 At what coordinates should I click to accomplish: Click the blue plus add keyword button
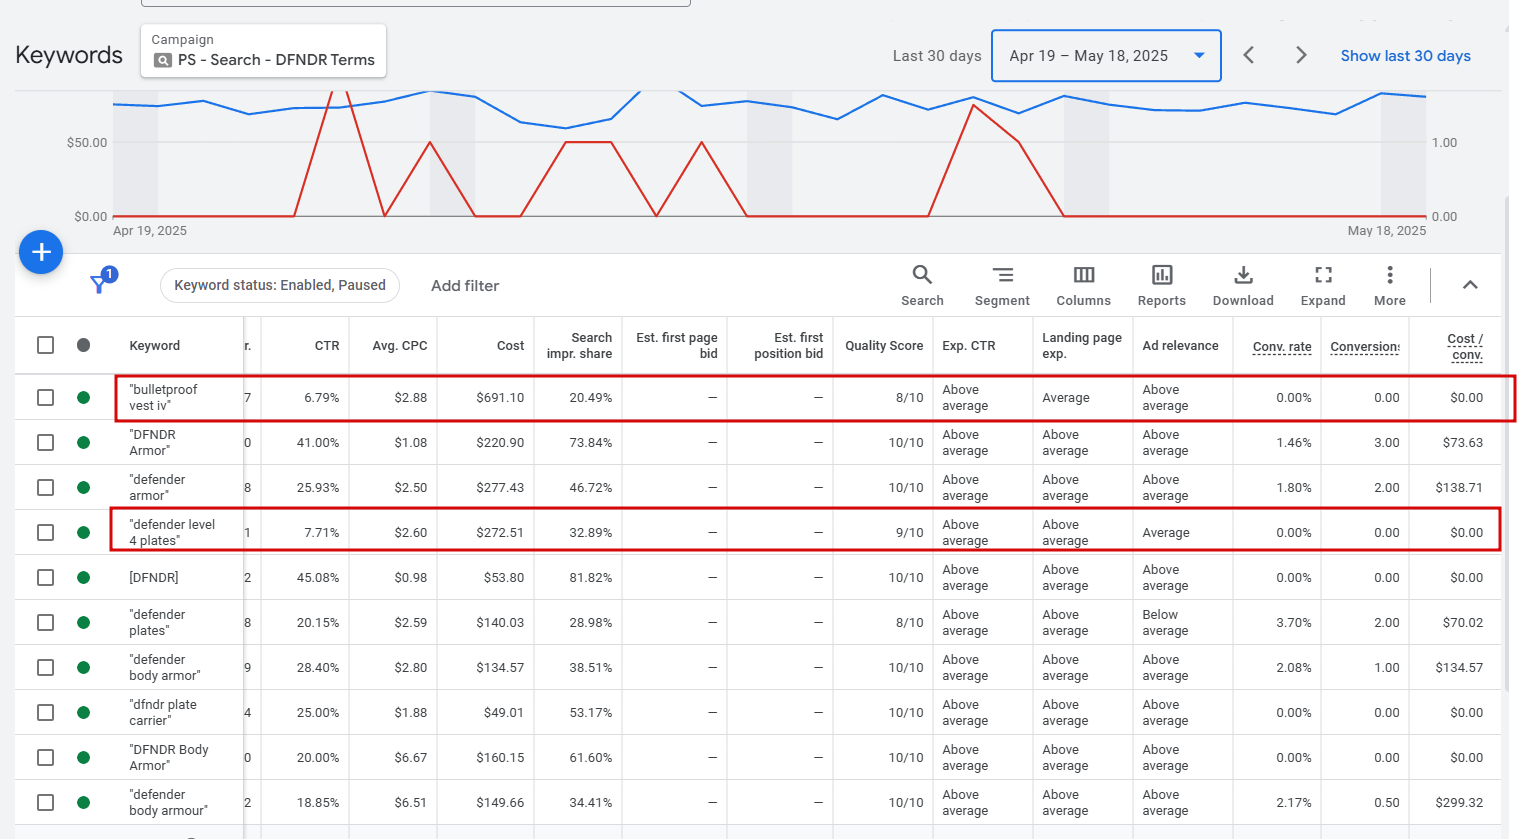pyautogui.click(x=41, y=252)
